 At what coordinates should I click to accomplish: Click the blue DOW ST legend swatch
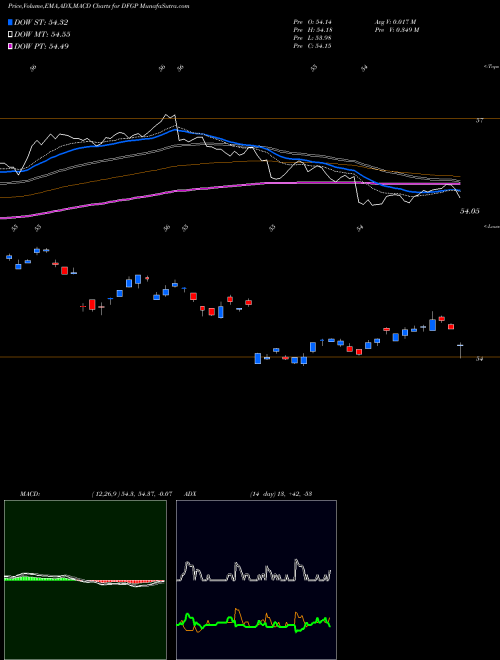point(11,22)
